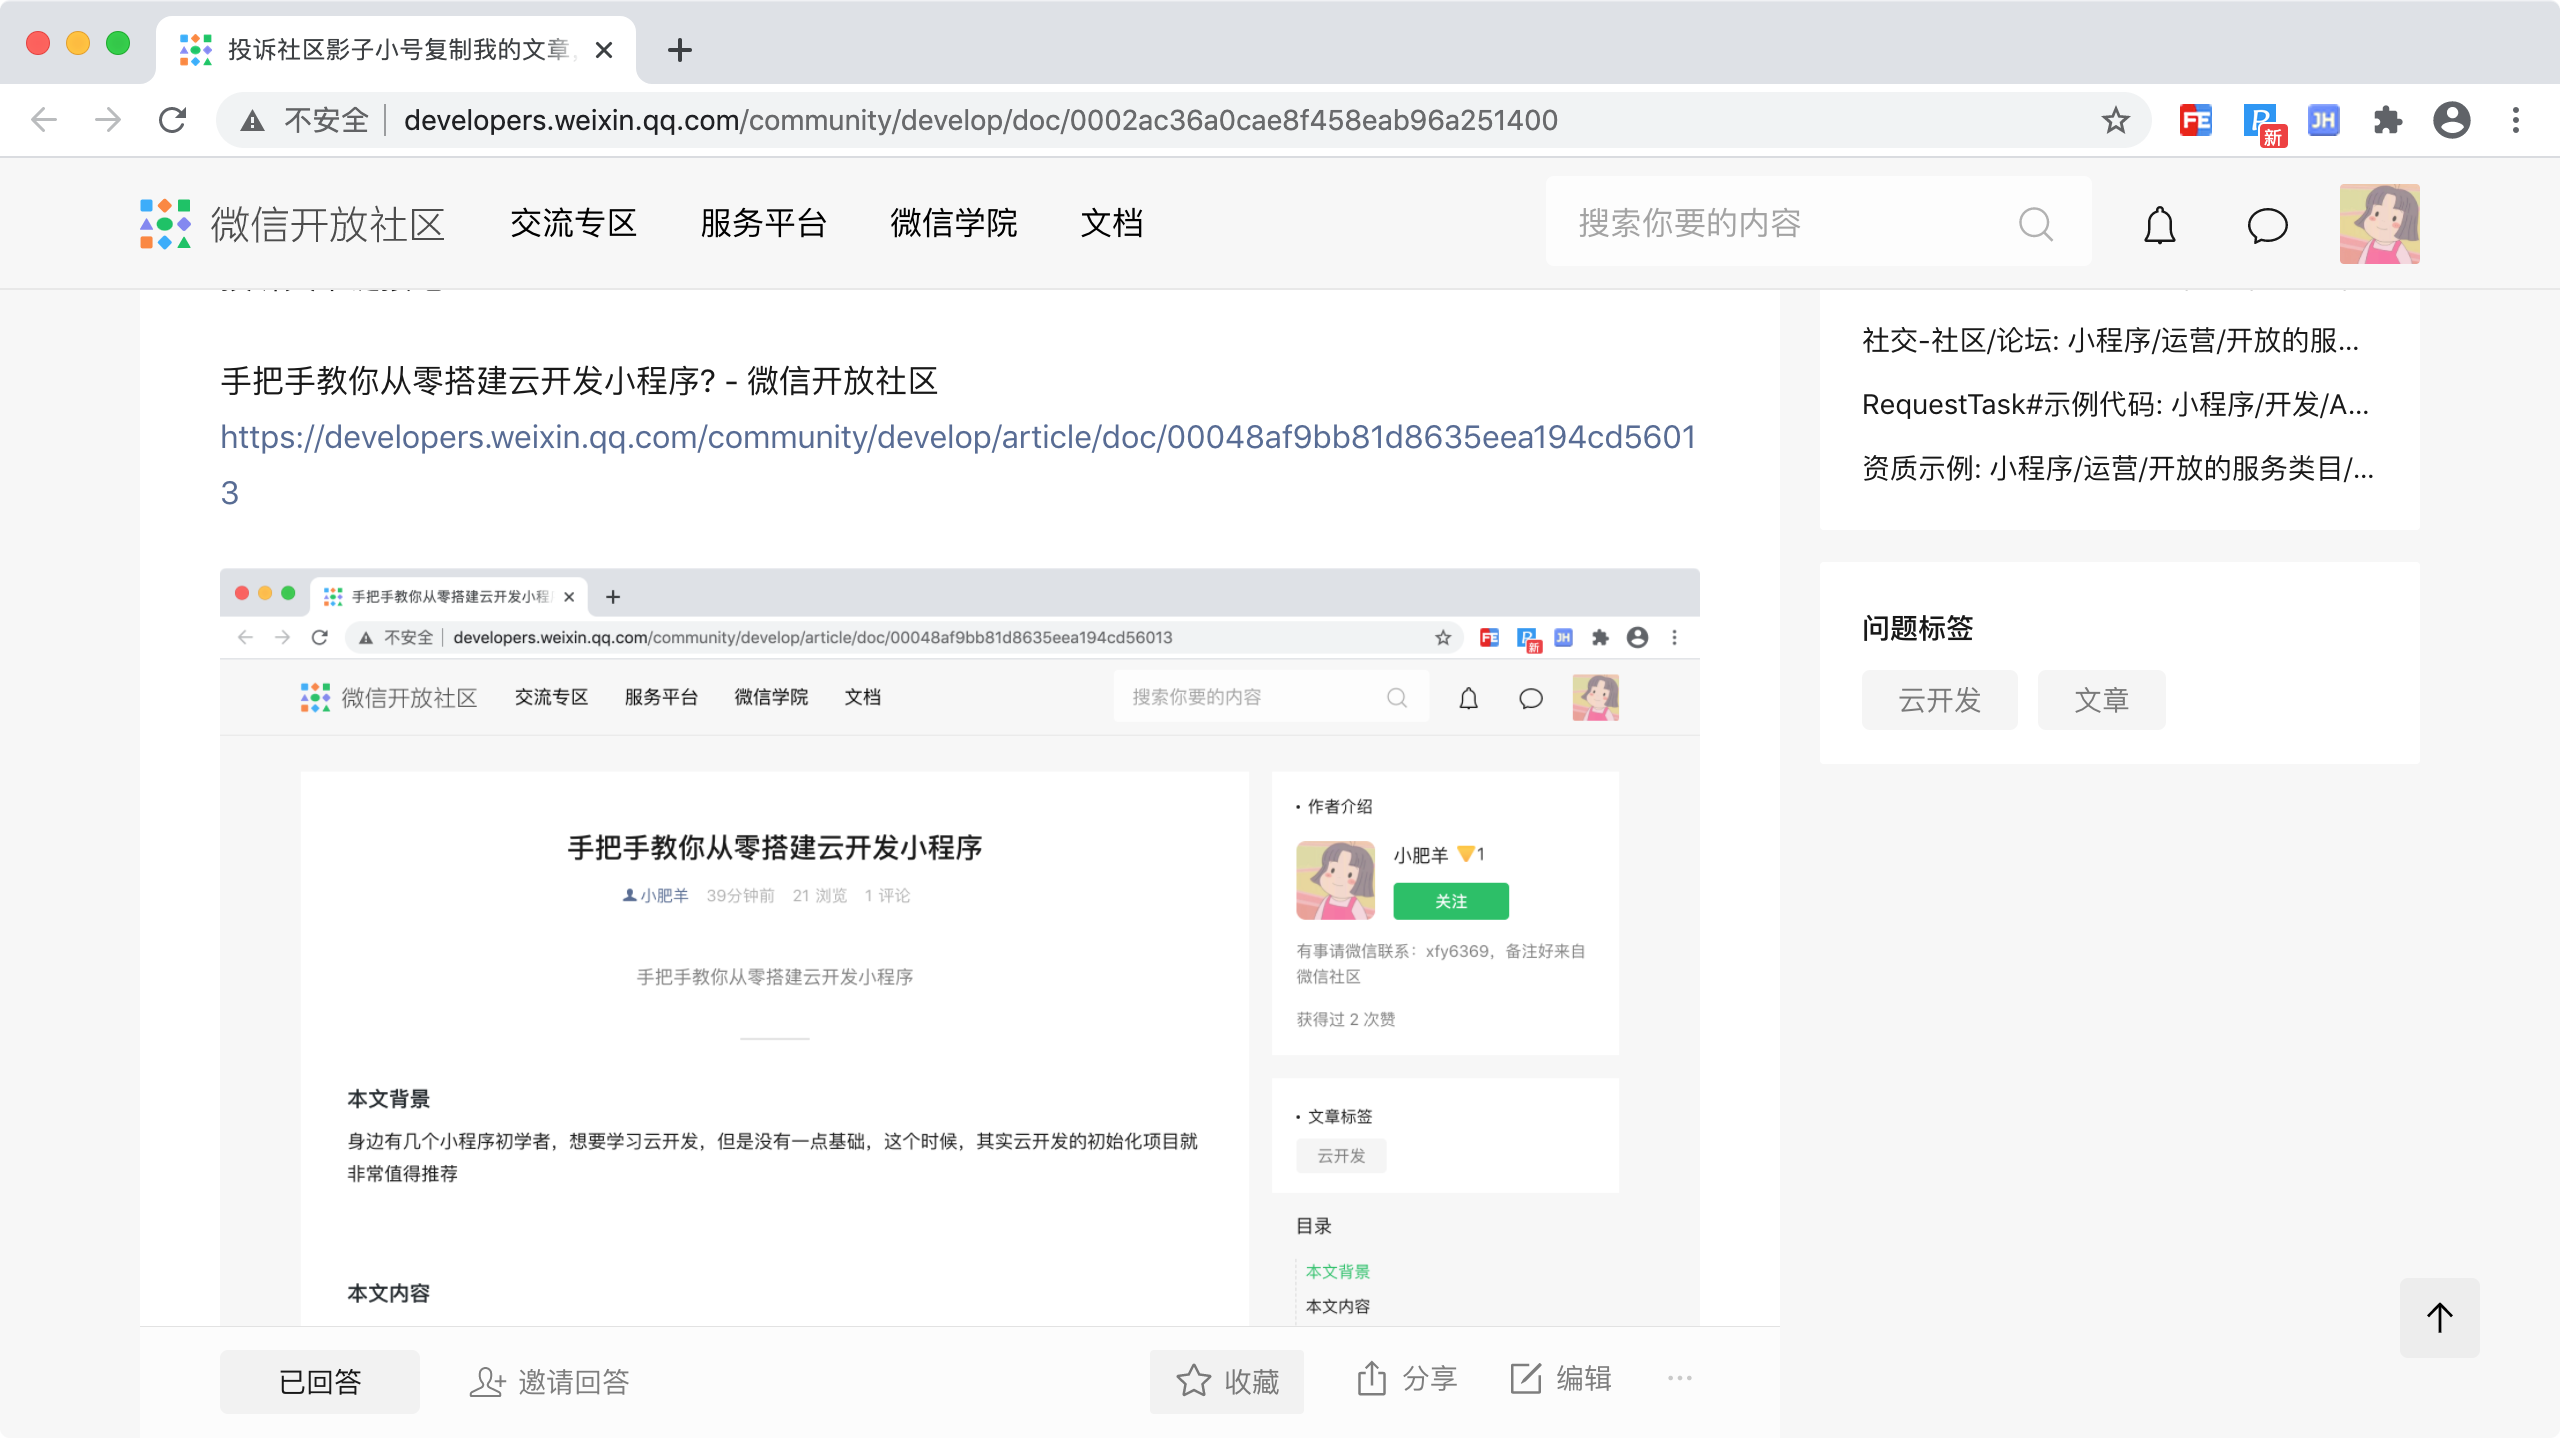Open the article hyperlink in post
This screenshot has height=1438, width=2560.
point(957,437)
